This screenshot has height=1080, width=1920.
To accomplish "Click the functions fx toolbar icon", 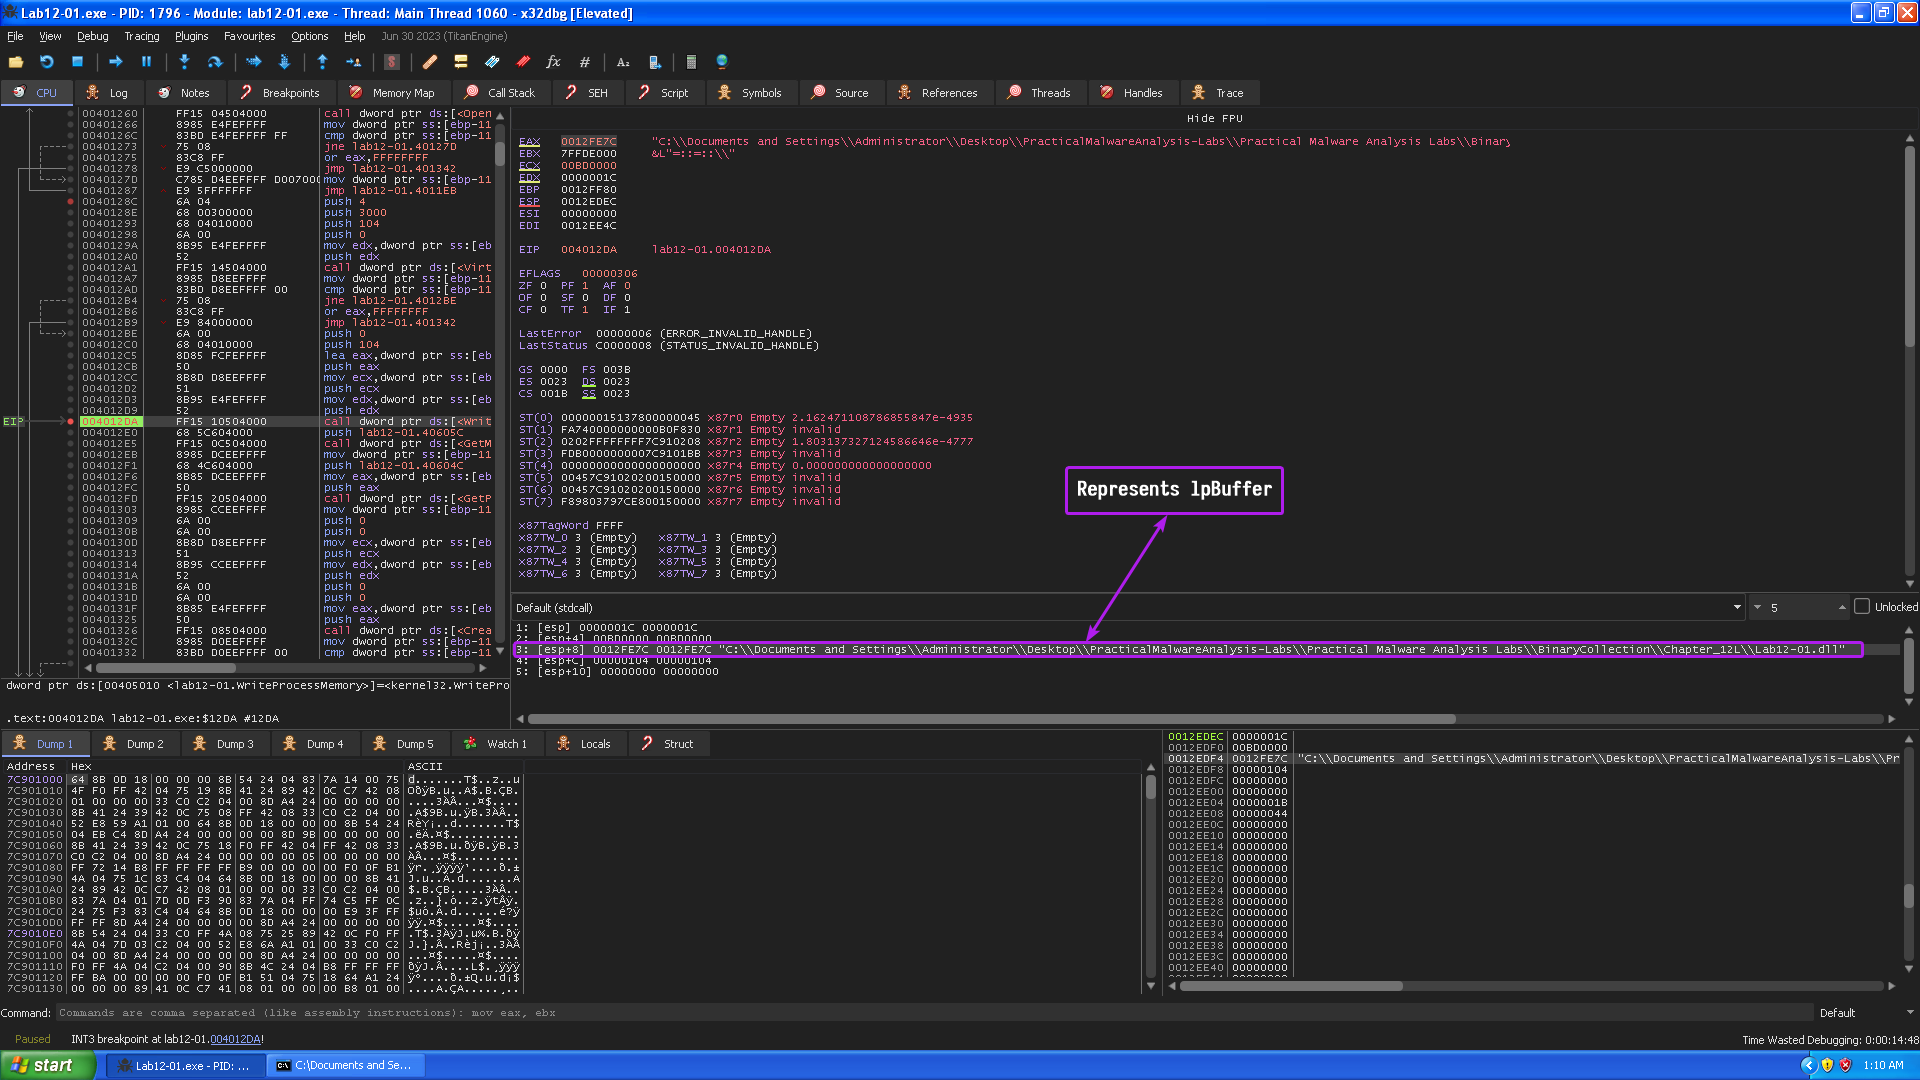I will tap(553, 62).
